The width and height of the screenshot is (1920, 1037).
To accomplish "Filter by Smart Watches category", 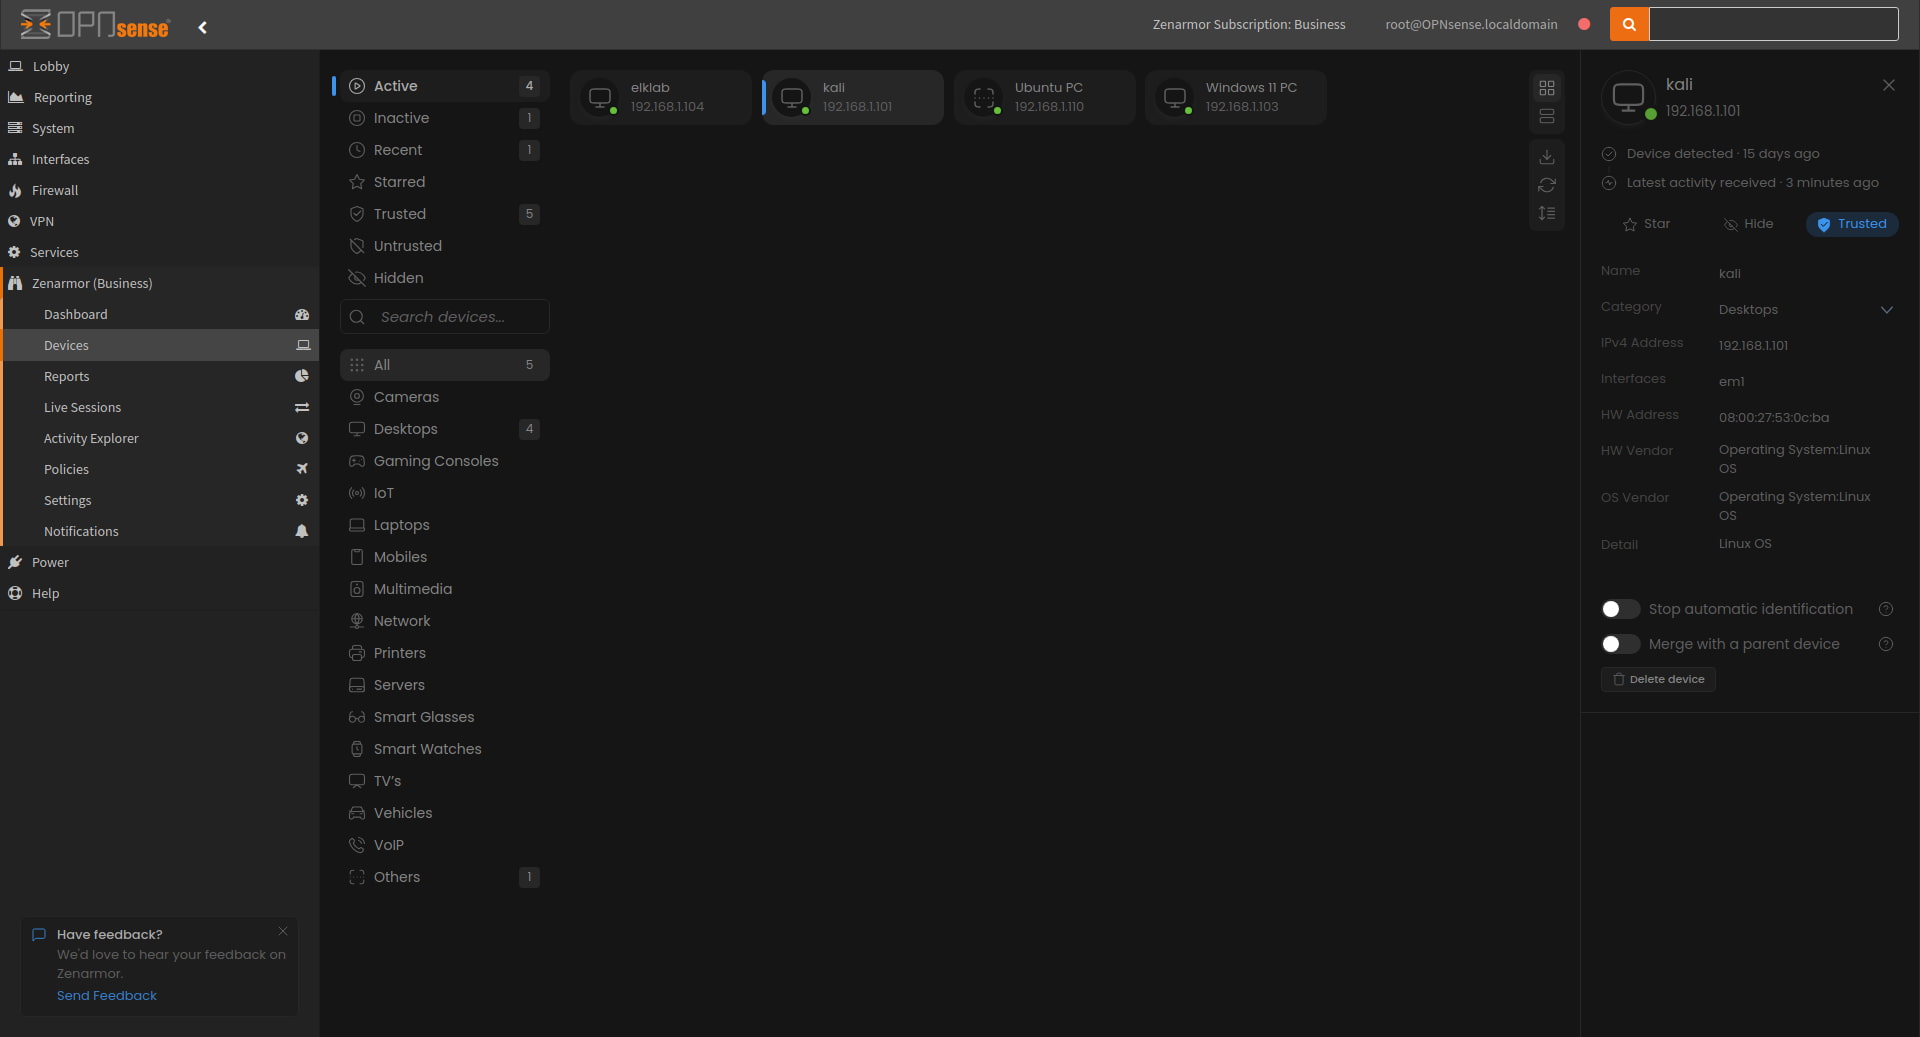I will pyautogui.click(x=444, y=749).
